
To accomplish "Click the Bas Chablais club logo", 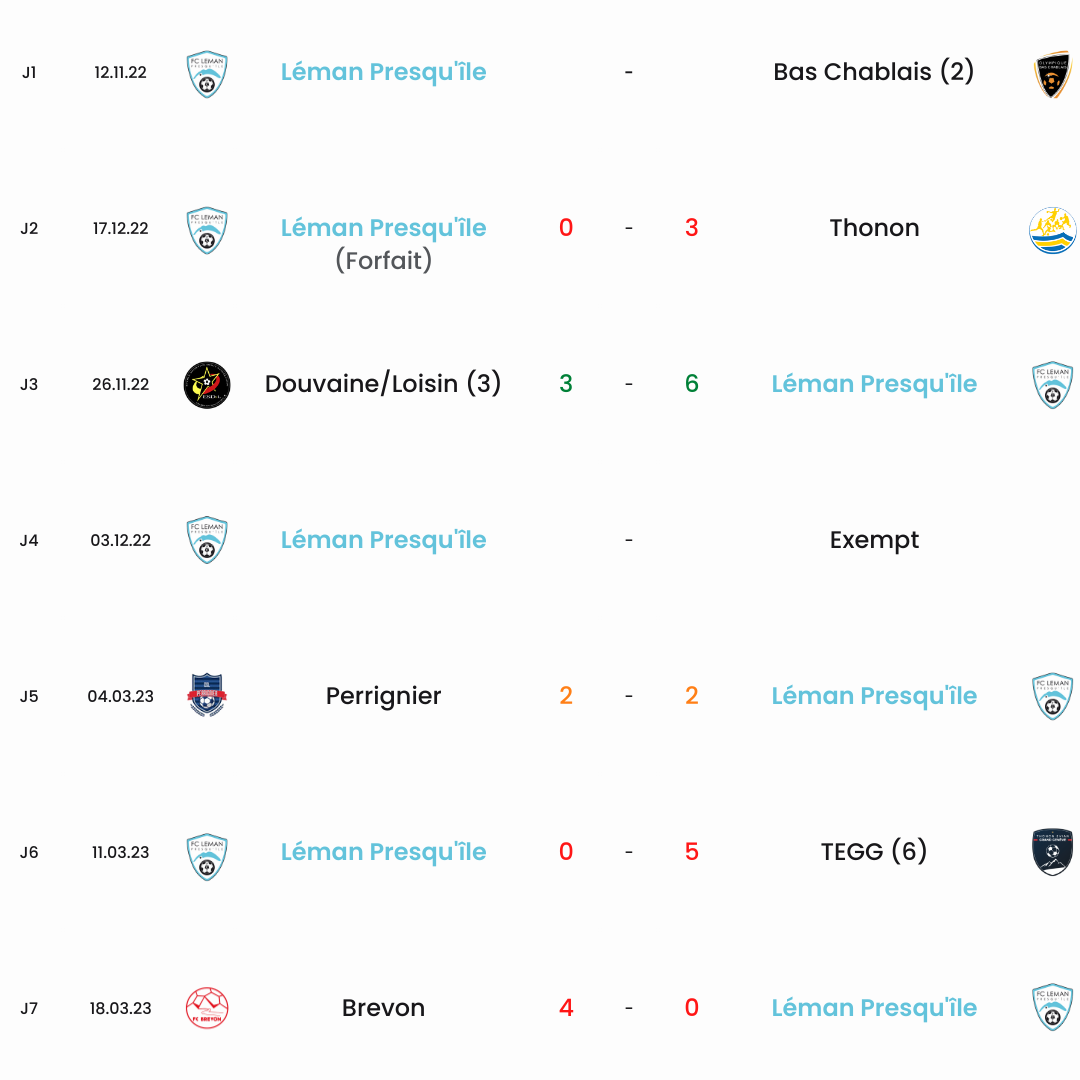I will pyautogui.click(x=1052, y=74).
